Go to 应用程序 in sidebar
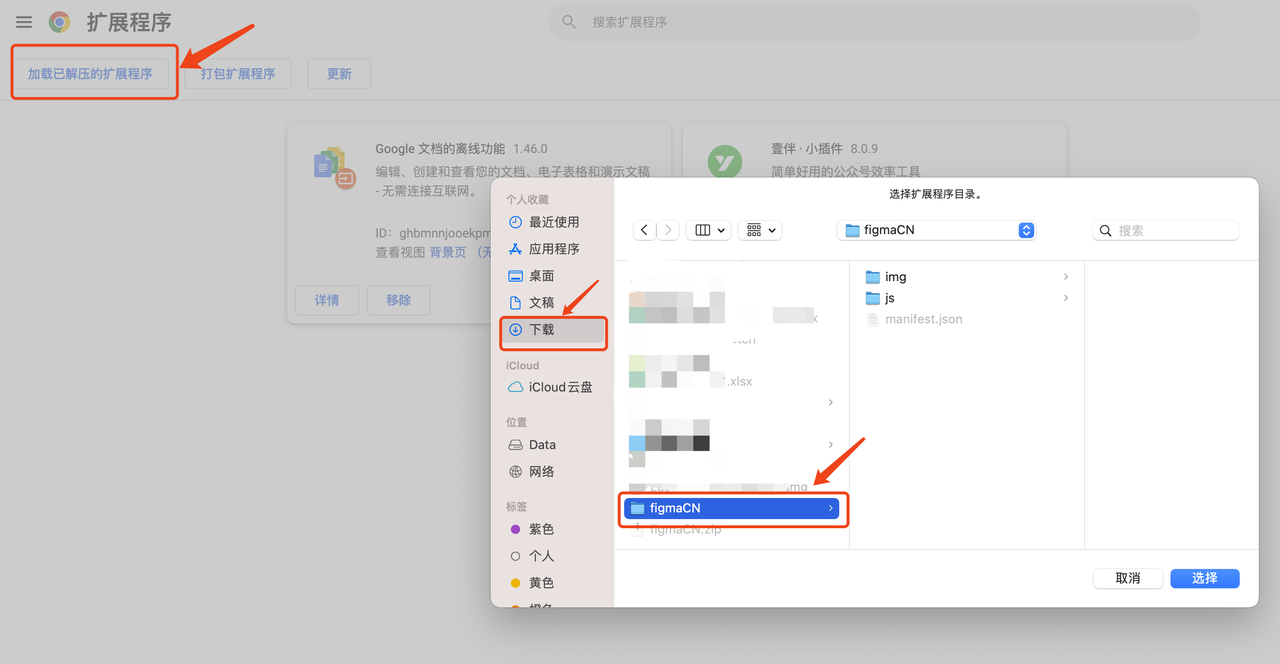1280x664 pixels. click(x=553, y=249)
